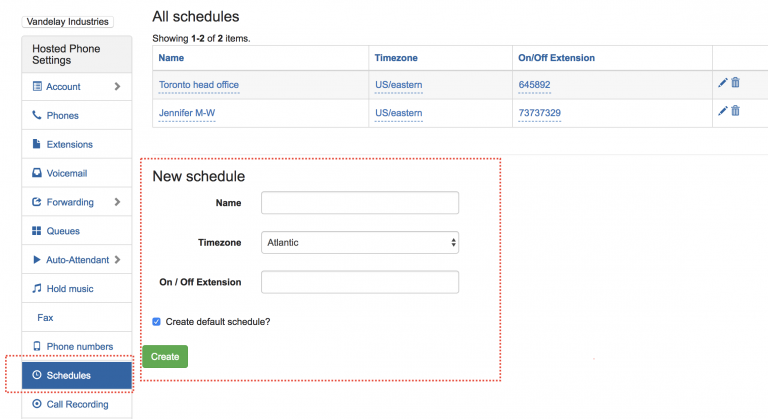Open Account settings menu item
Viewport: 768px width, 419px height.
tap(77, 87)
